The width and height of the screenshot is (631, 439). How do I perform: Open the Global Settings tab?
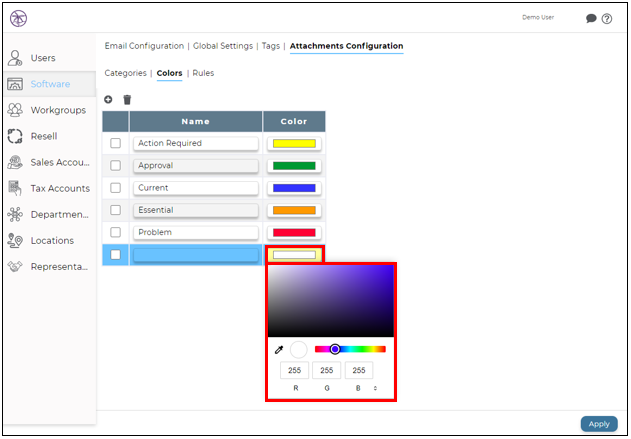(223, 46)
